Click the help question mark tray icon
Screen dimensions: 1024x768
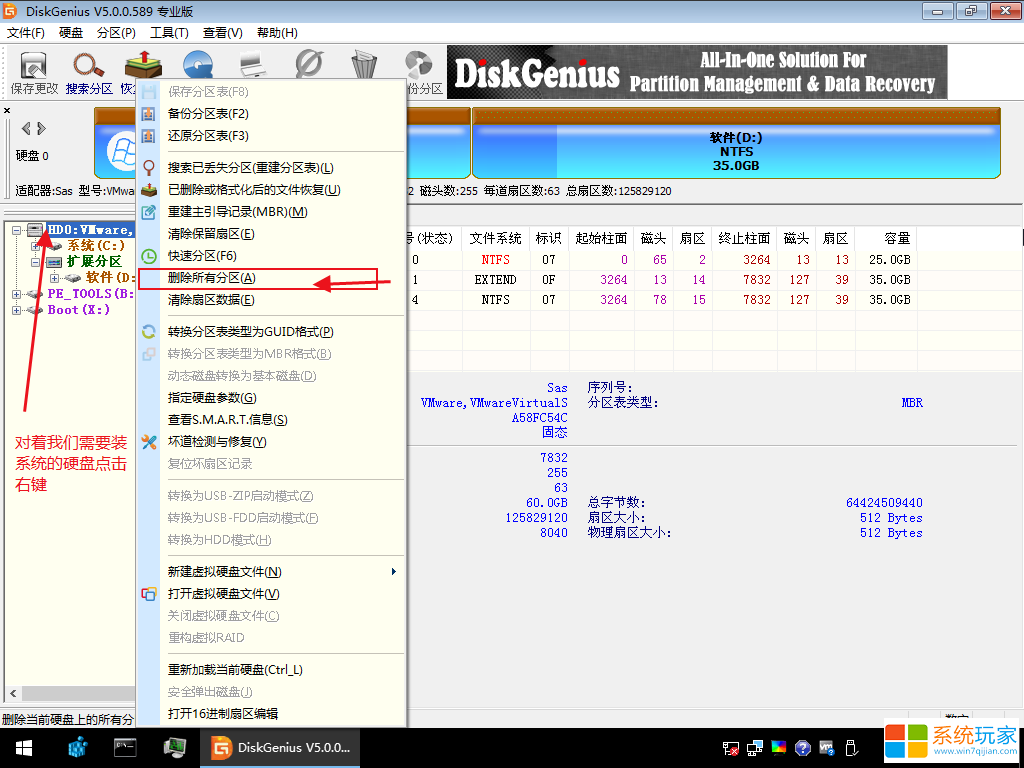click(x=803, y=748)
